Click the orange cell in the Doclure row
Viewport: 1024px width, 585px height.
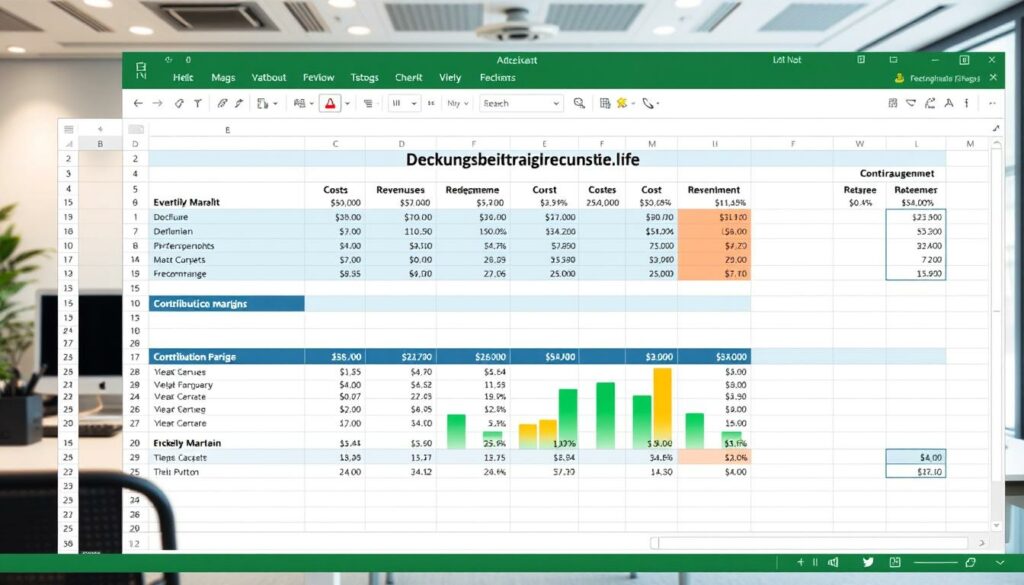coord(714,217)
